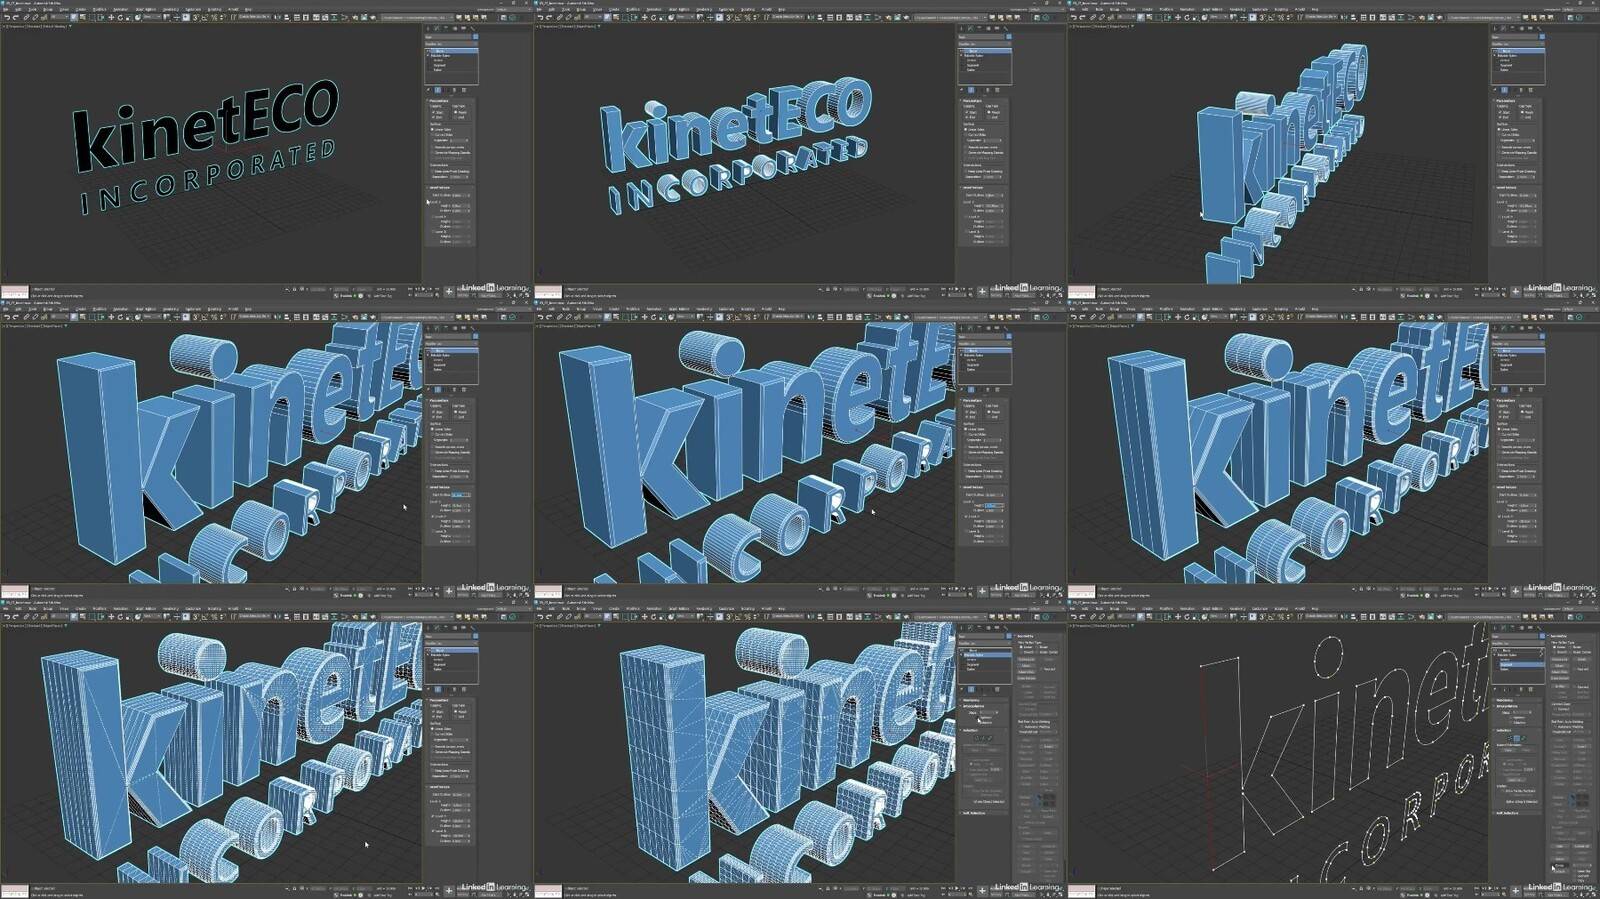
Task: Enable Level 3 checkbox in small blue-logo frame
Action: (967, 232)
